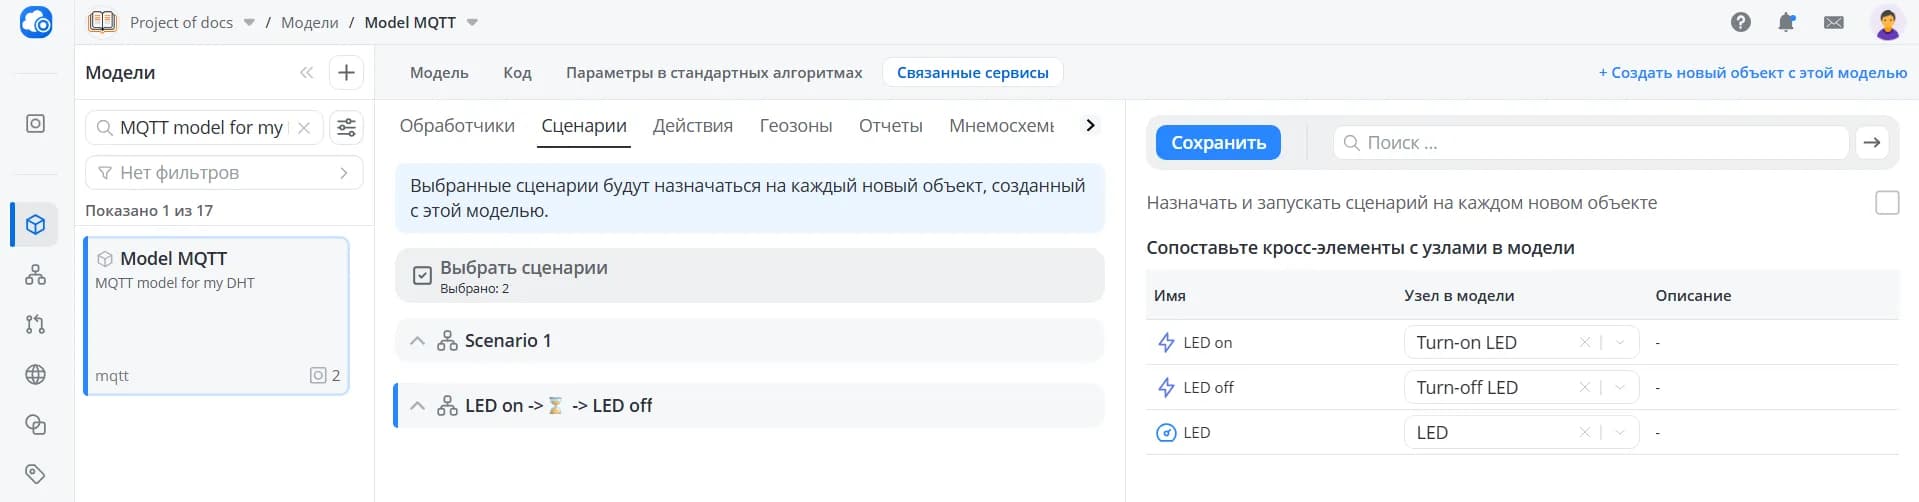Open the Сценарии sub-tab
The width and height of the screenshot is (1919, 502).
click(584, 126)
